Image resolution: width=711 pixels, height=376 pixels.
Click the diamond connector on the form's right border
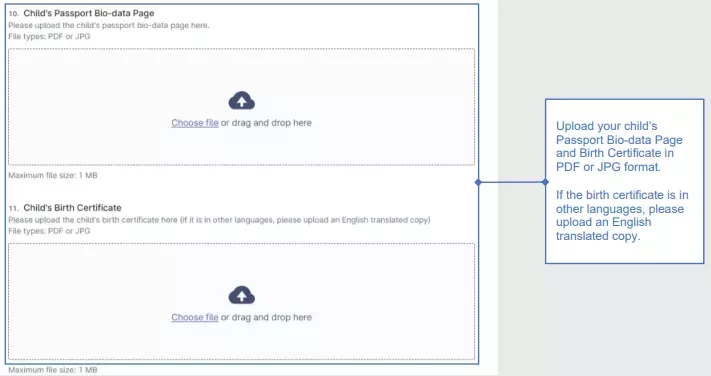tap(478, 182)
